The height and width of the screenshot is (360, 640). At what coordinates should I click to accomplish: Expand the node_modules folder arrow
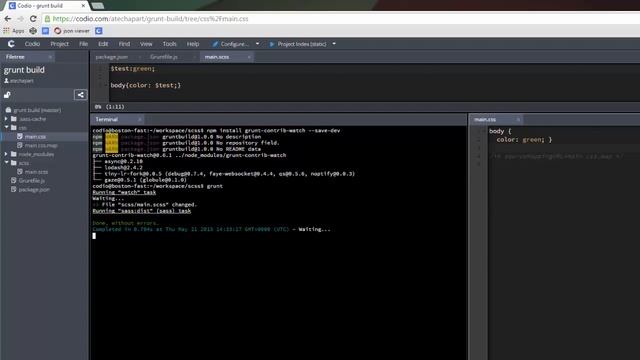click(x=6, y=154)
